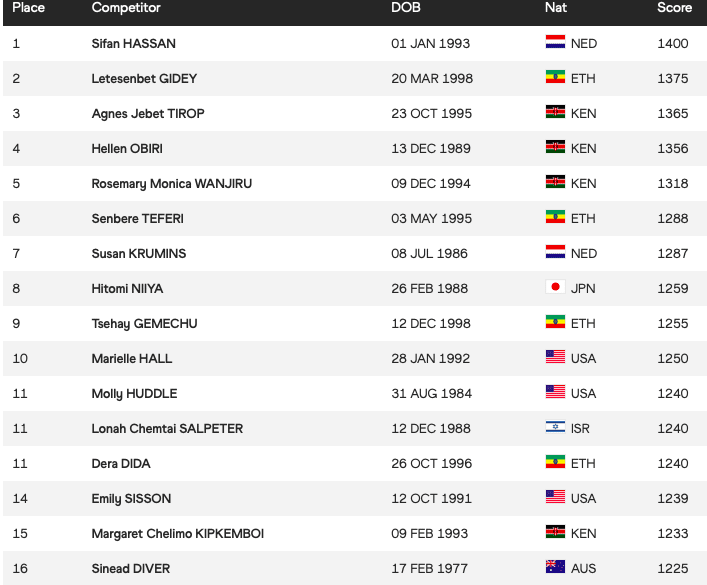The image size is (707, 585).
Task: Click the Australia flag next to Sinead DIVER
Action: (x=555, y=568)
